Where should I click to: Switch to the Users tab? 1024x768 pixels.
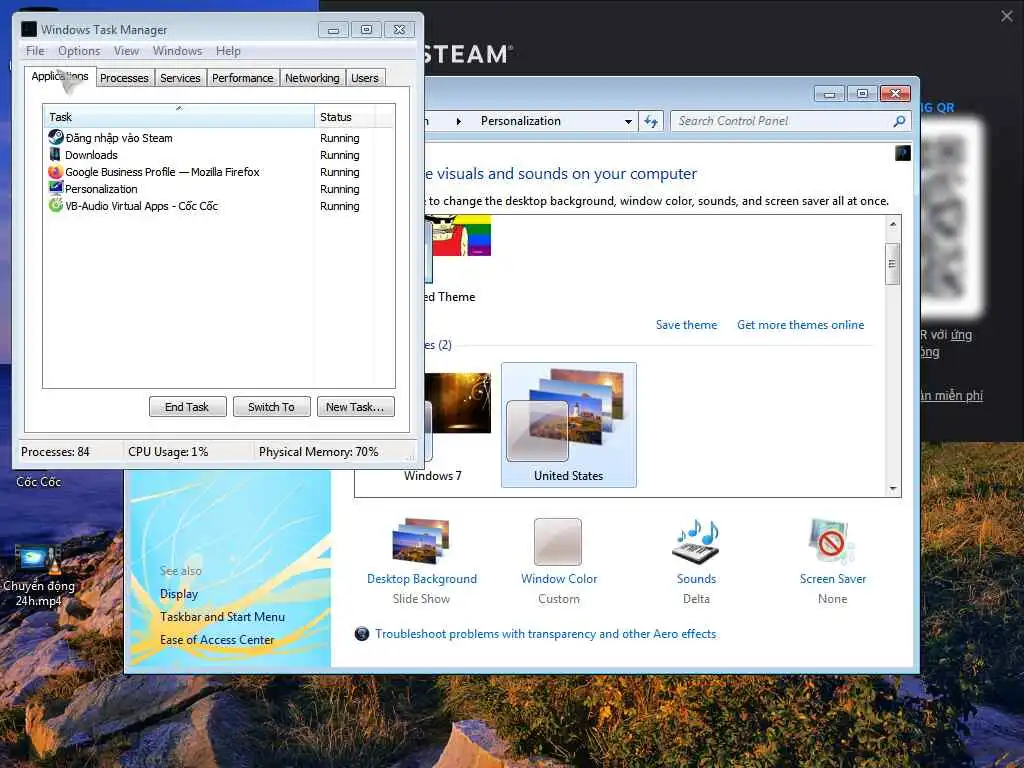364,78
